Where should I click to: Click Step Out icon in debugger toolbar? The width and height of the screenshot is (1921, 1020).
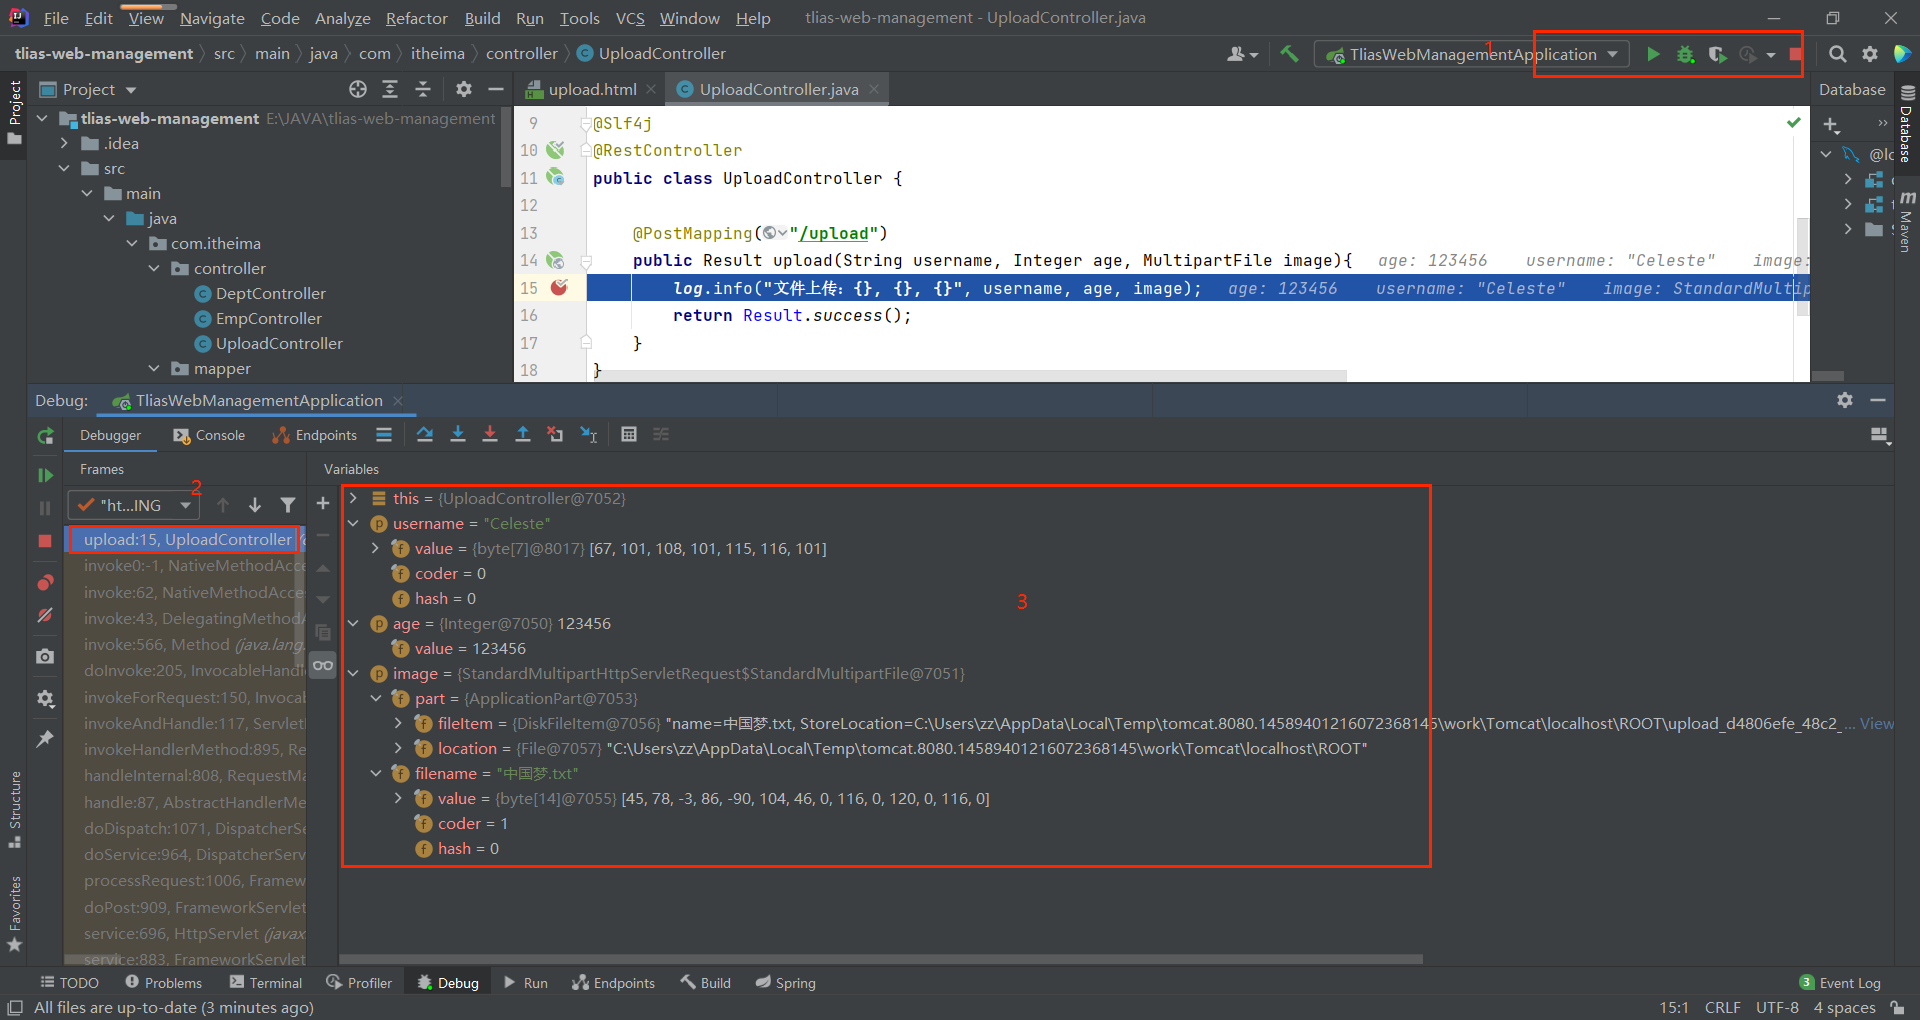[x=523, y=434]
